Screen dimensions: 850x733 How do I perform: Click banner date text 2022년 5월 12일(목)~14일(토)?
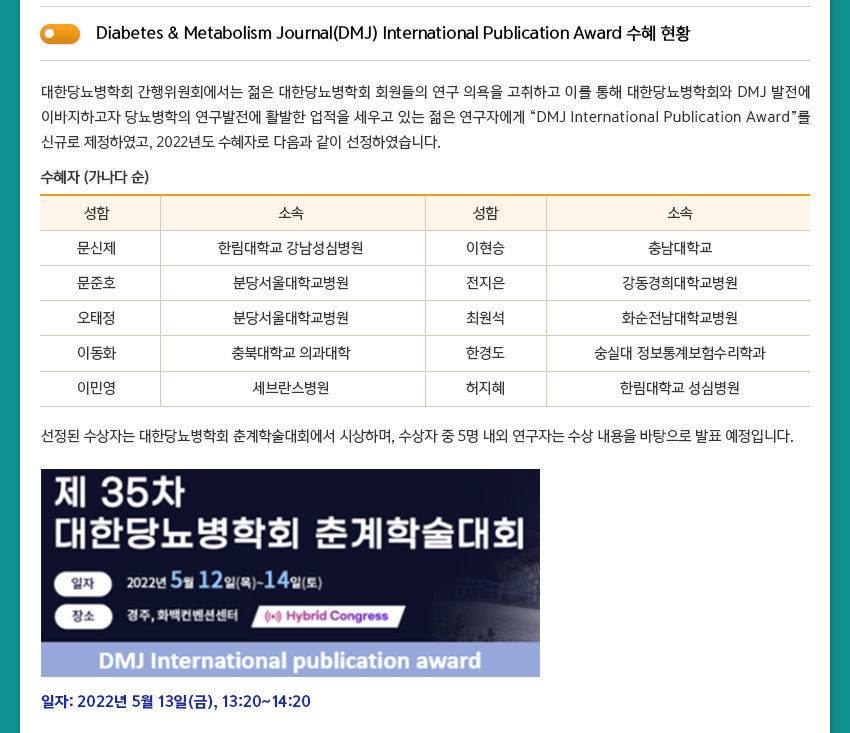pos(224,581)
